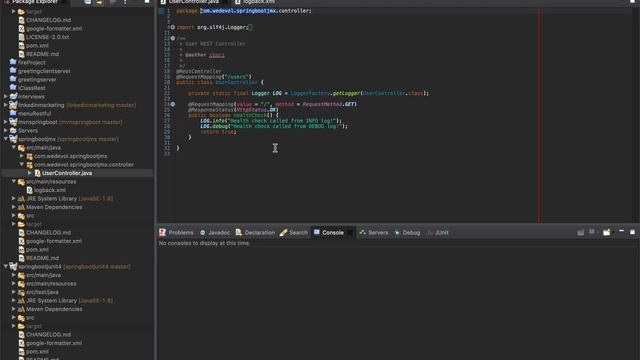This screenshot has width=640, height=360.
Task: Click JRE System Library icon under springbootjmx
Action: 21,199
